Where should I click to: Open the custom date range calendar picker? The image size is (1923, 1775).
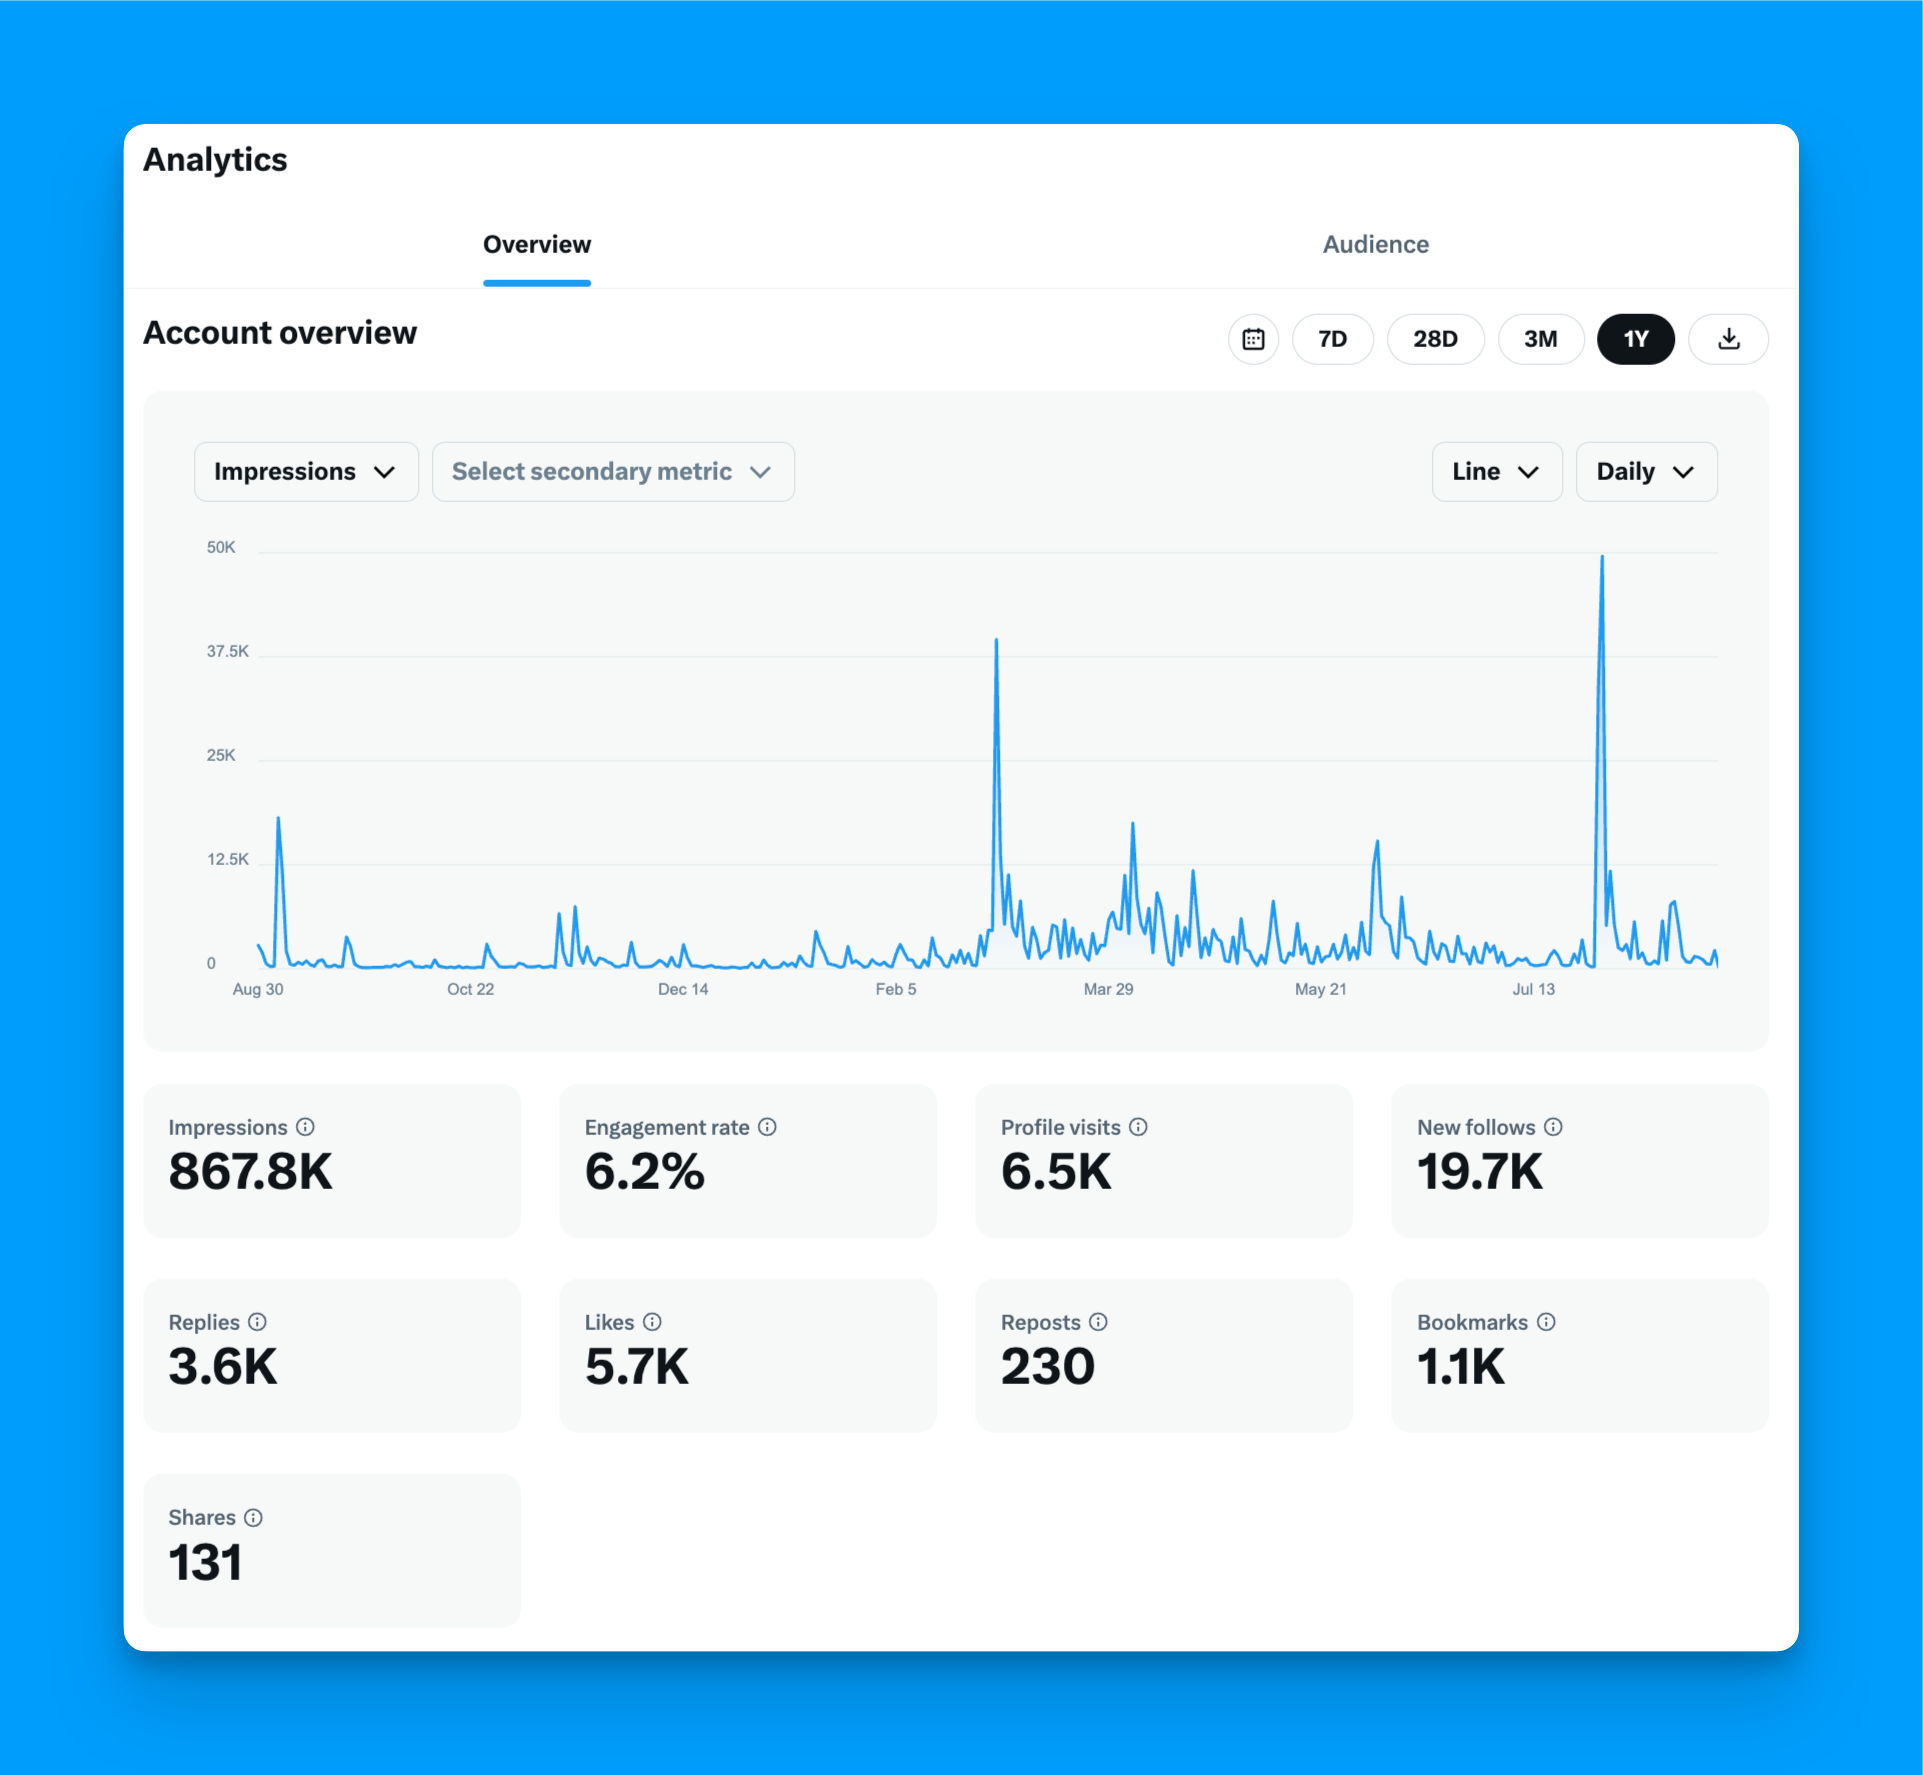(1253, 339)
